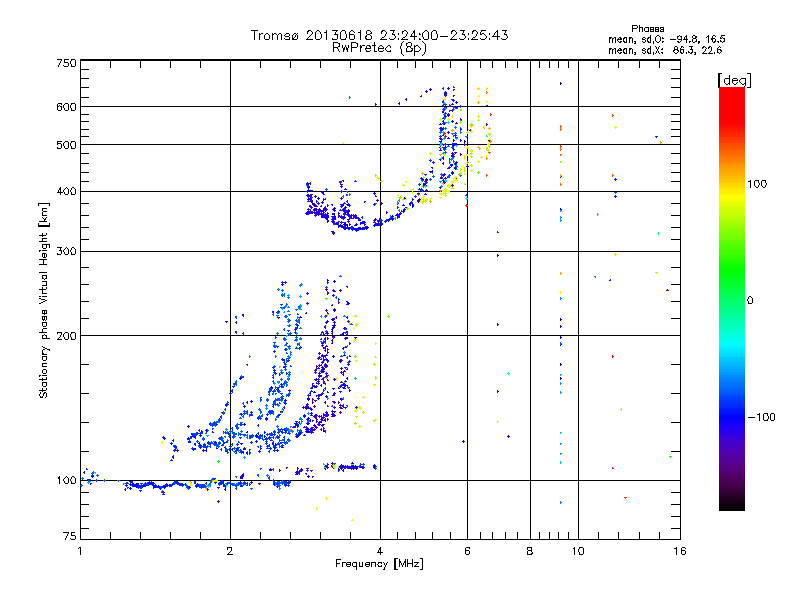Click the y-axis label '600'
800x600 pixels.
click(66, 107)
